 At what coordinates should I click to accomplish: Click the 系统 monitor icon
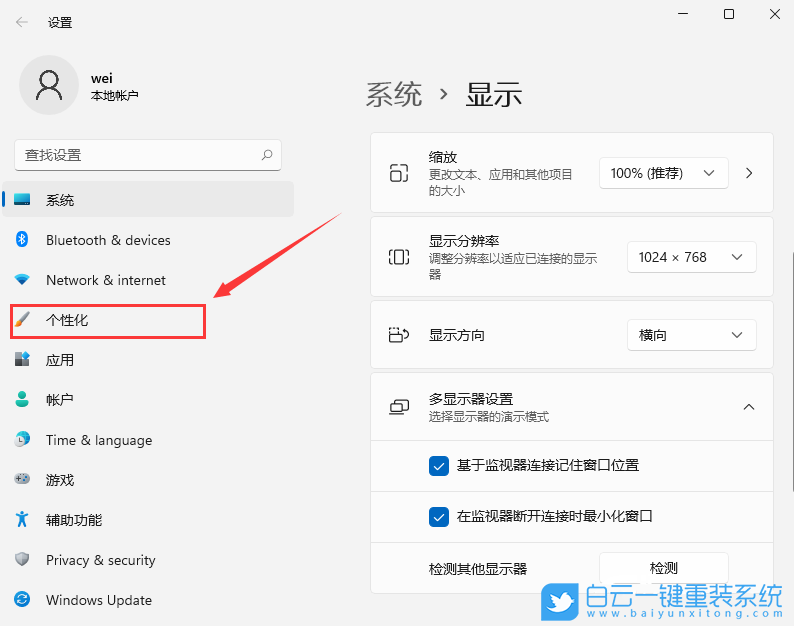point(22,200)
